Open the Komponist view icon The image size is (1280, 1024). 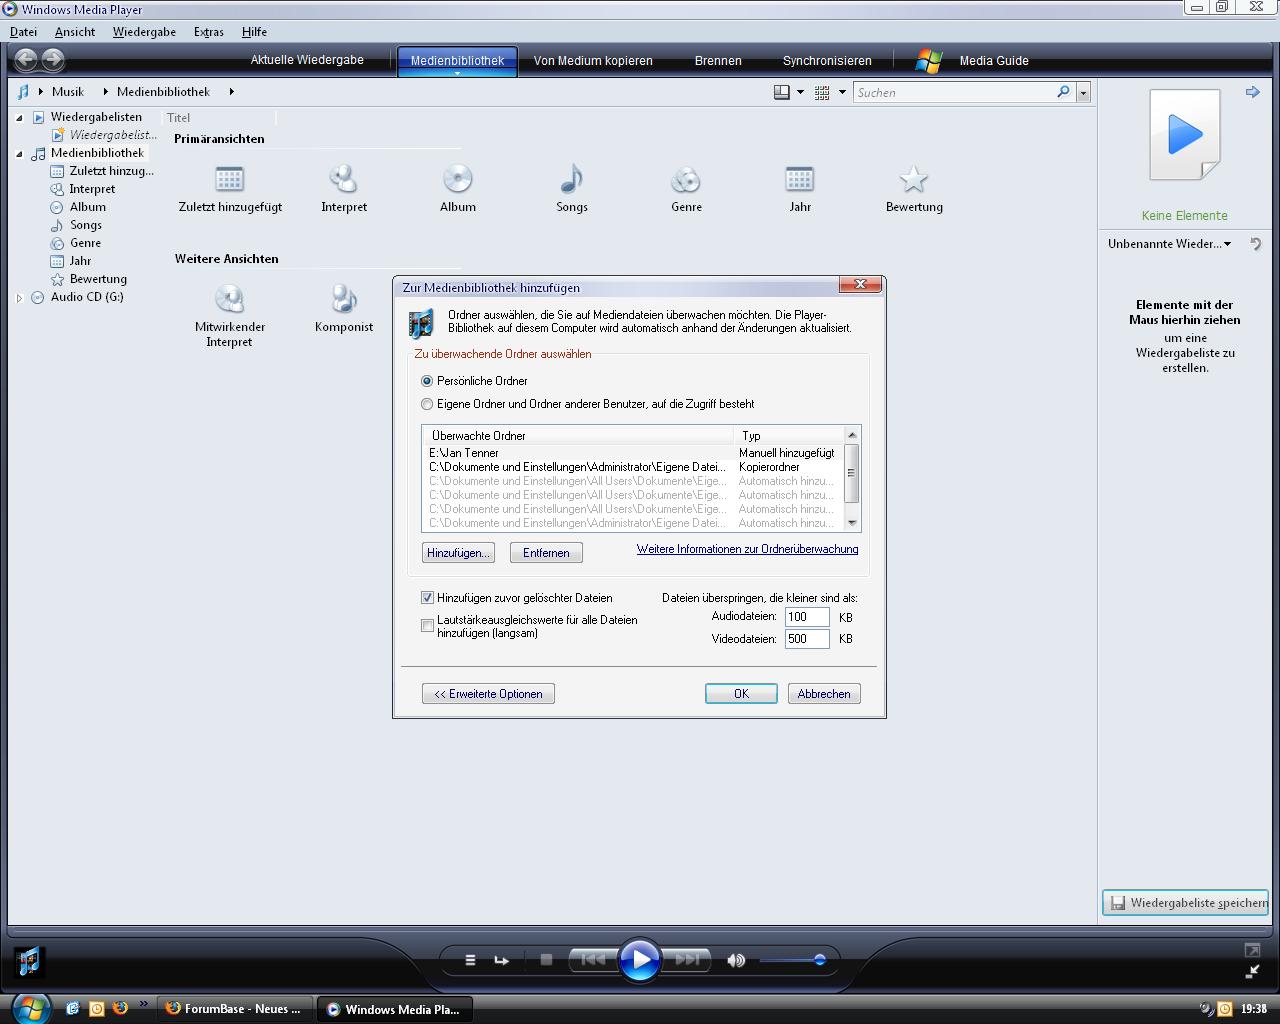click(343, 299)
